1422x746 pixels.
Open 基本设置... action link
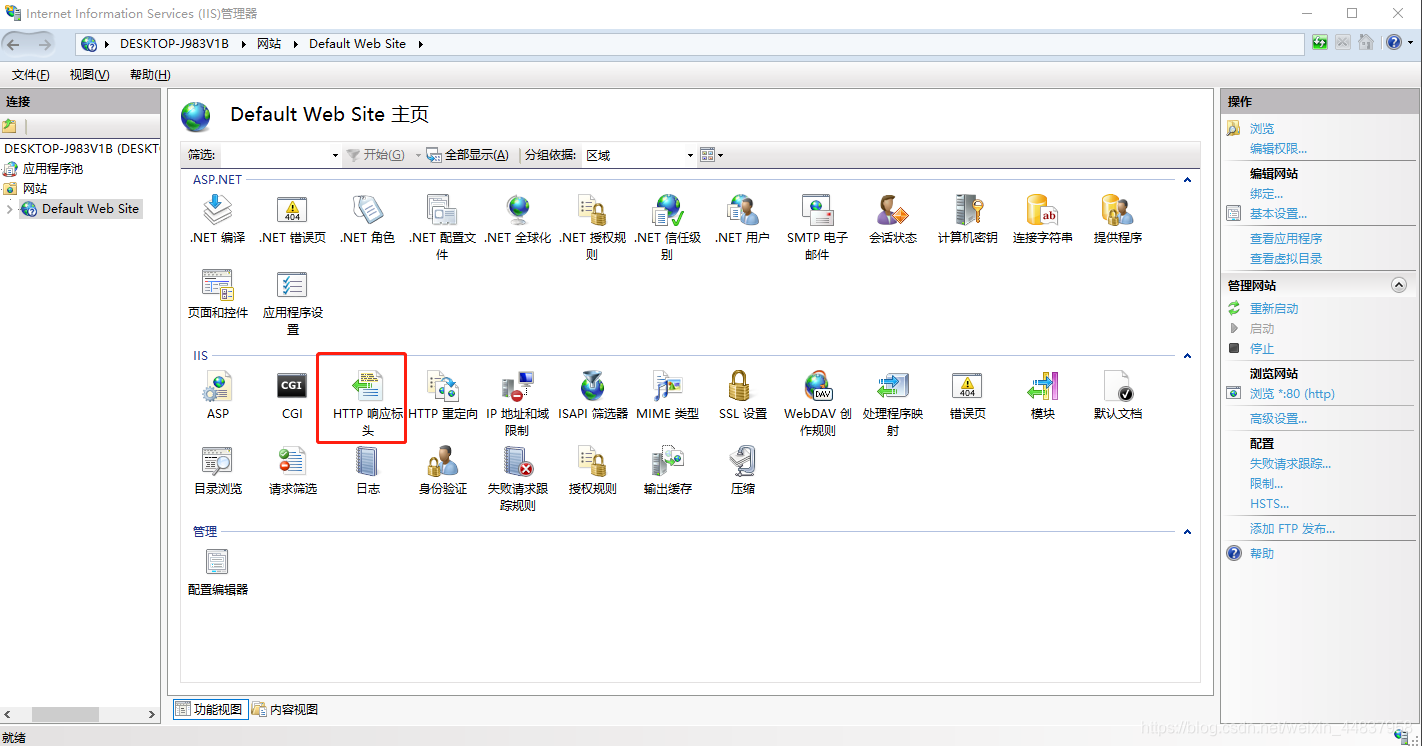click(1278, 214)
